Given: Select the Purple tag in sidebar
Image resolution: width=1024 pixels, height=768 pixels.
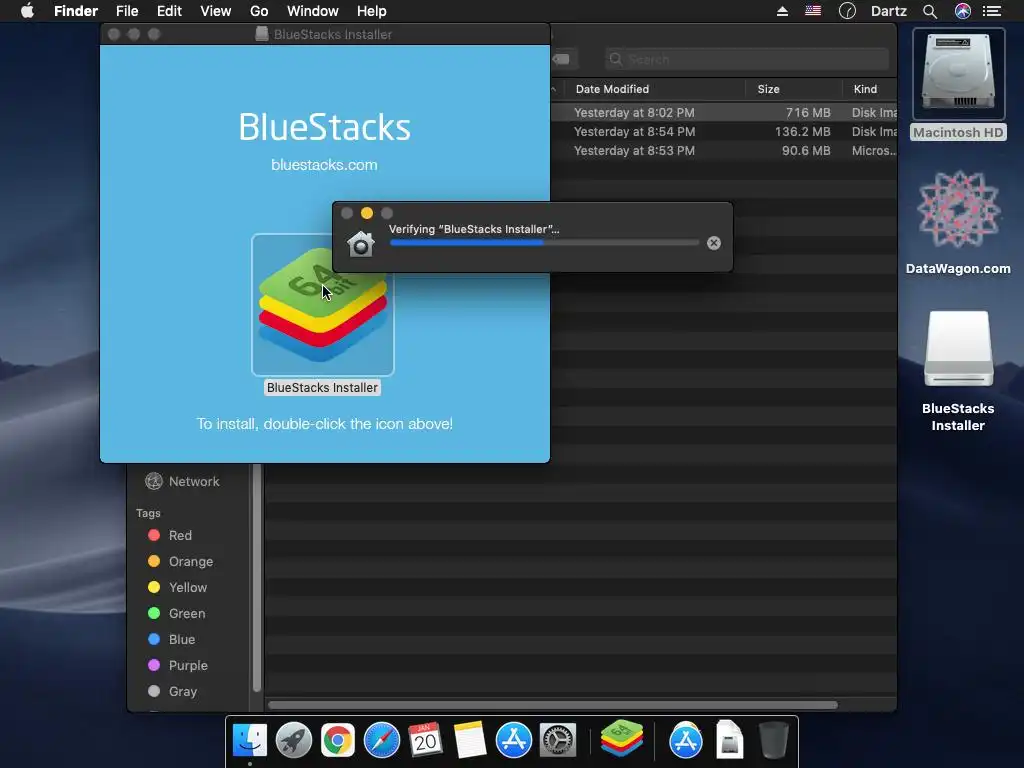Looking at the screenshot, I should [178, 665].
